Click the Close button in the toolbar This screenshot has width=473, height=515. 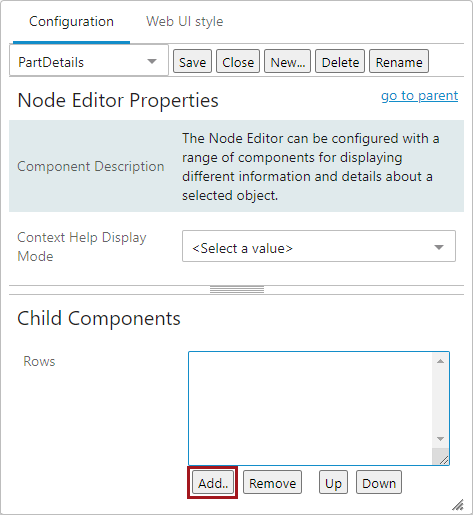[238, 62]
